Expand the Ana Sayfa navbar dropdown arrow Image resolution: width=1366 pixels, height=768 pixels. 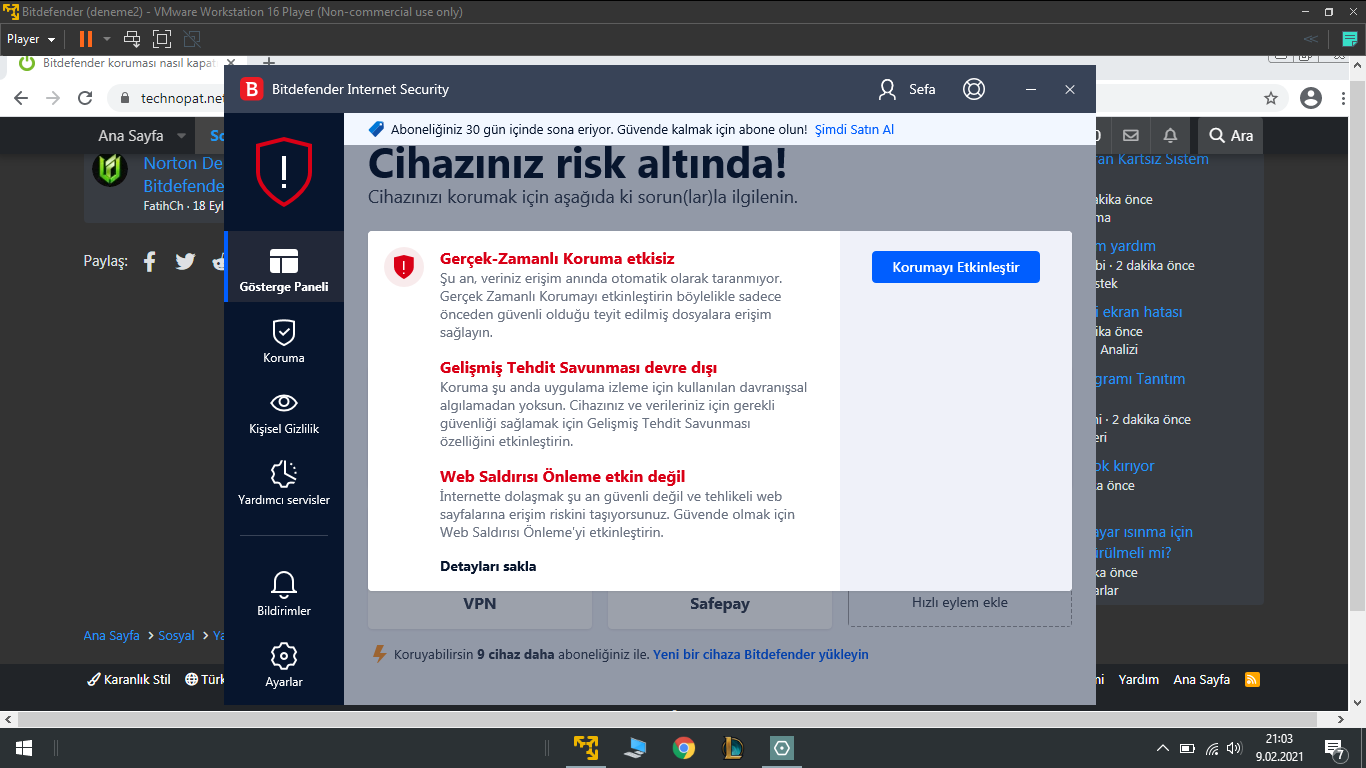coord(181,136)
